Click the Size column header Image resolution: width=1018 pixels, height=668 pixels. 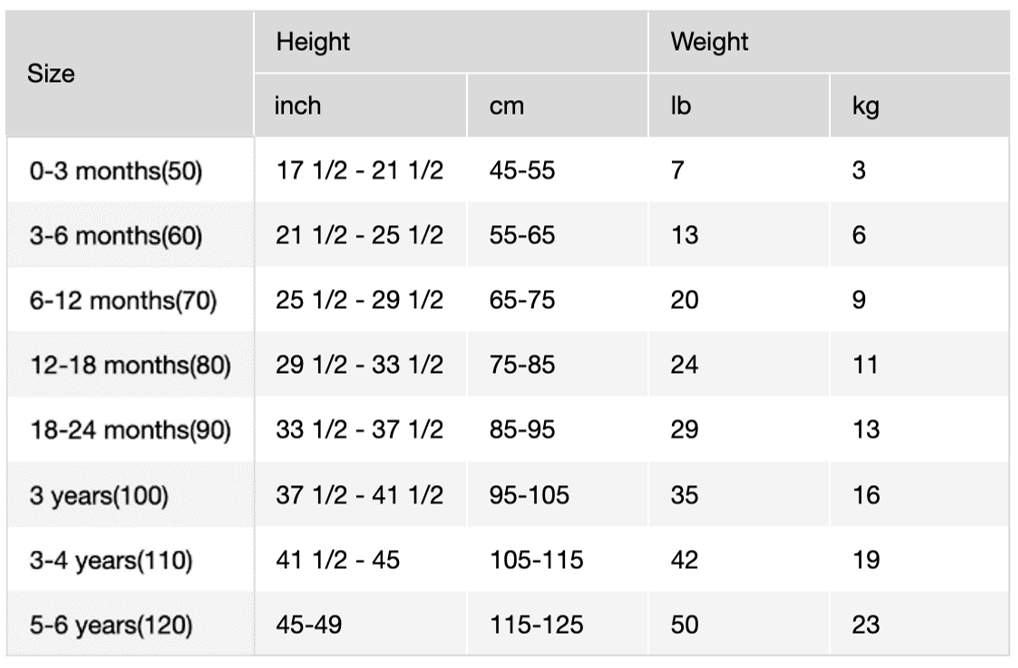(51, 74)
